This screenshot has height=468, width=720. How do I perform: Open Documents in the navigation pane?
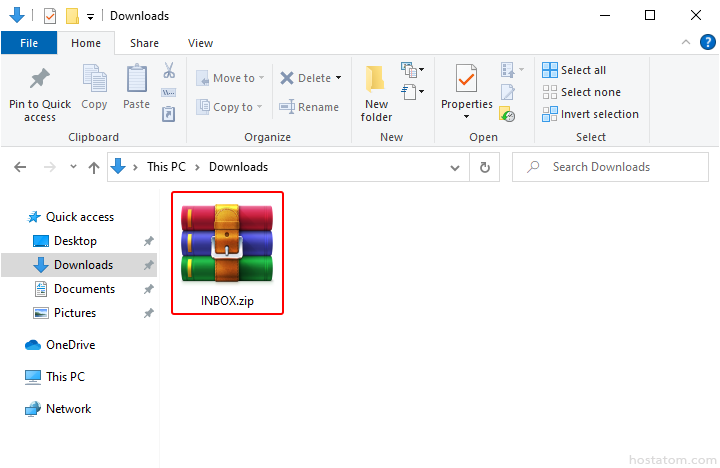[75, 289]
